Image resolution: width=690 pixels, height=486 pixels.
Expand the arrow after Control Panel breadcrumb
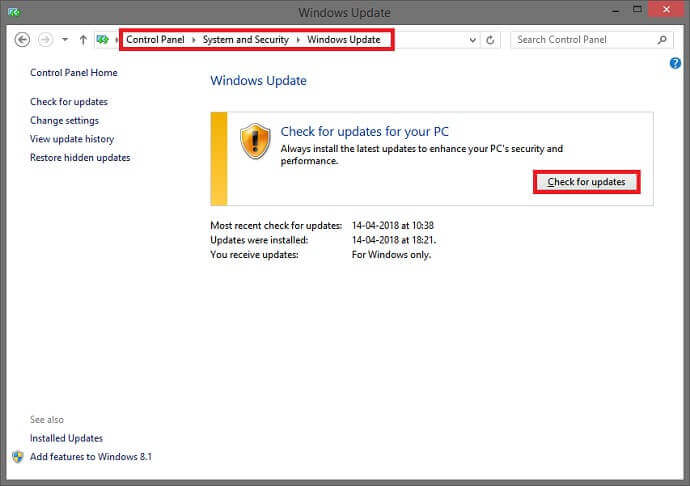(194, 40)
